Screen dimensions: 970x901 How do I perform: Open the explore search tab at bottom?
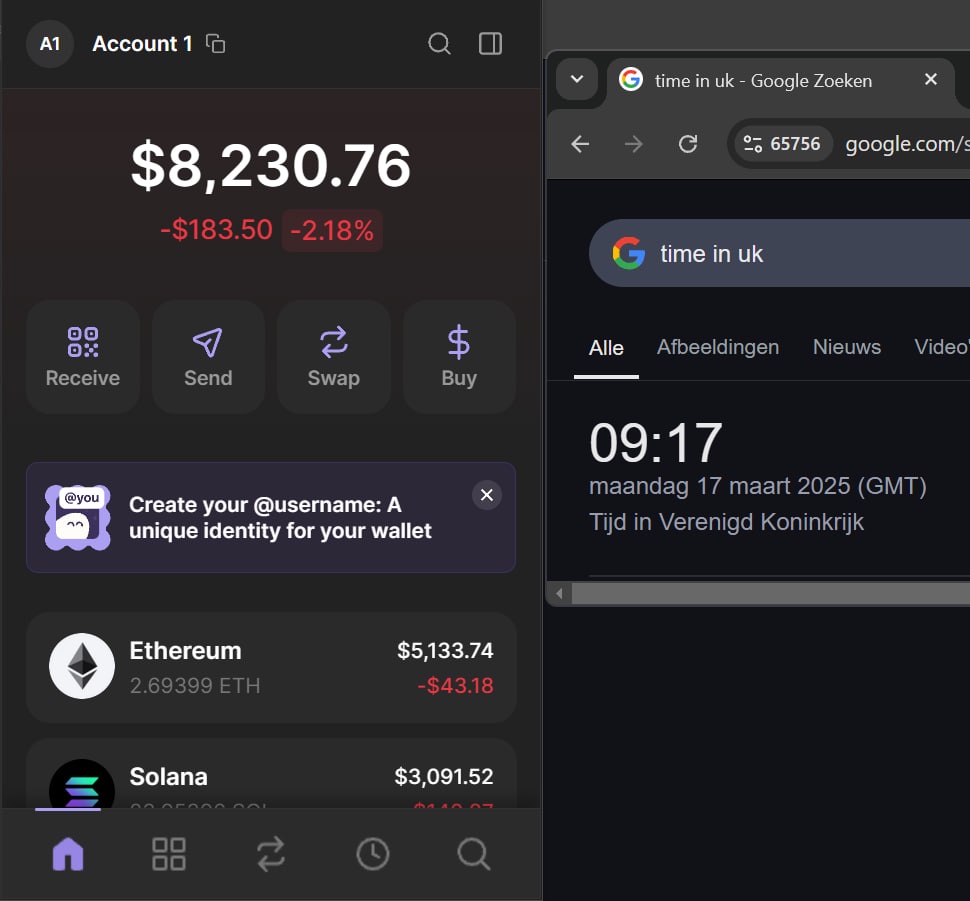(473, 854)
